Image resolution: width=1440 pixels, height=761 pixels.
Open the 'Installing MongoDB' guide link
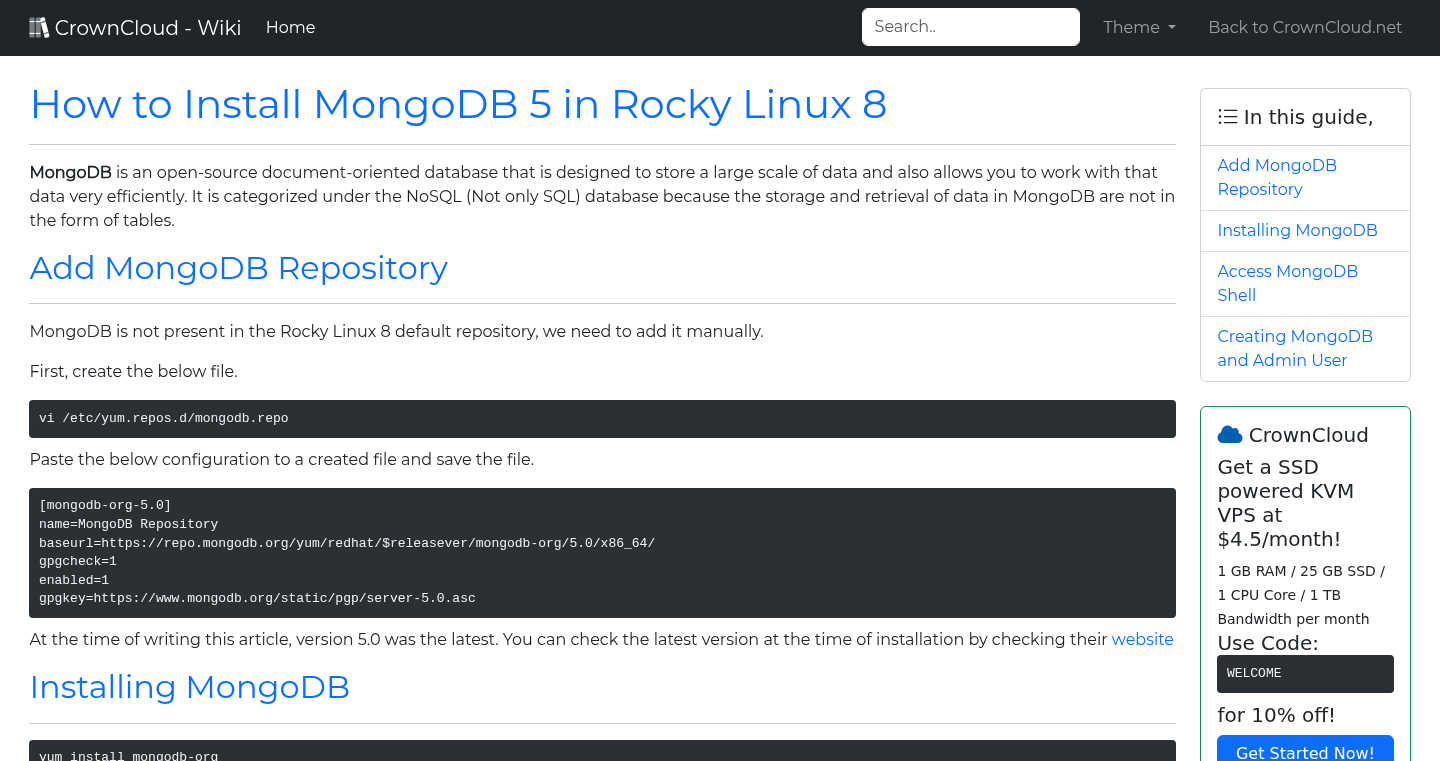point(1297,230)
